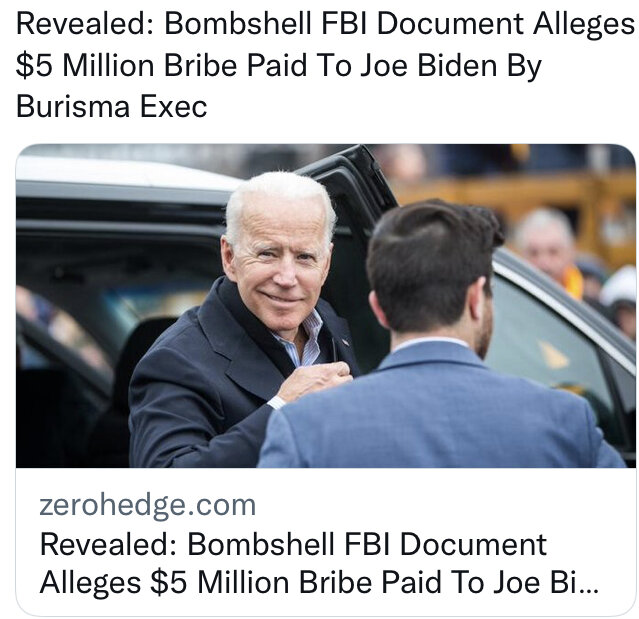Image resolution: width=639 pixels, height=619 pixels.
Task: Click the post line '$5 Million Bribe Paid To'
Action: tap(279, 65)
